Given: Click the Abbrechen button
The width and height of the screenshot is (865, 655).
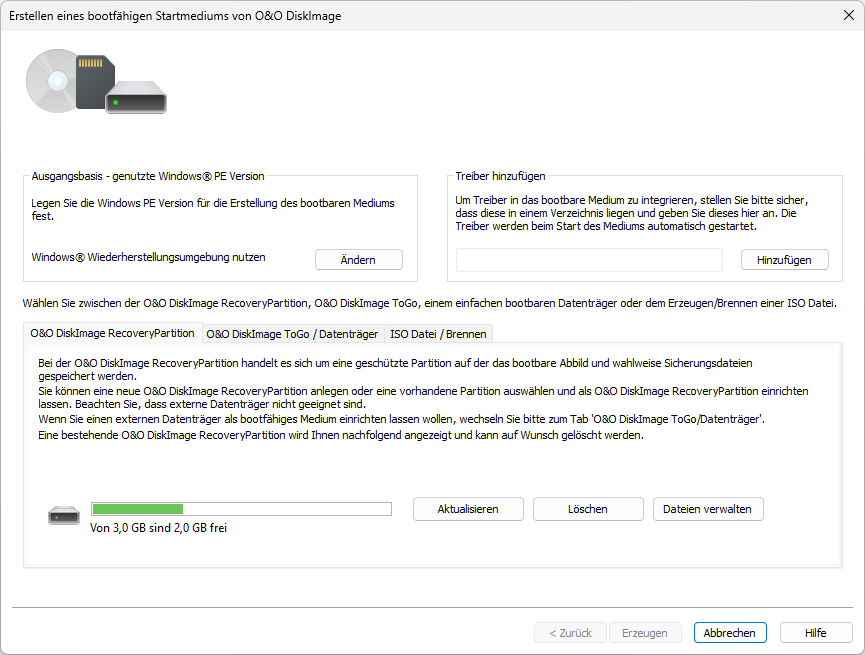Looking at the screenshot, I should [x=730, y=633].
